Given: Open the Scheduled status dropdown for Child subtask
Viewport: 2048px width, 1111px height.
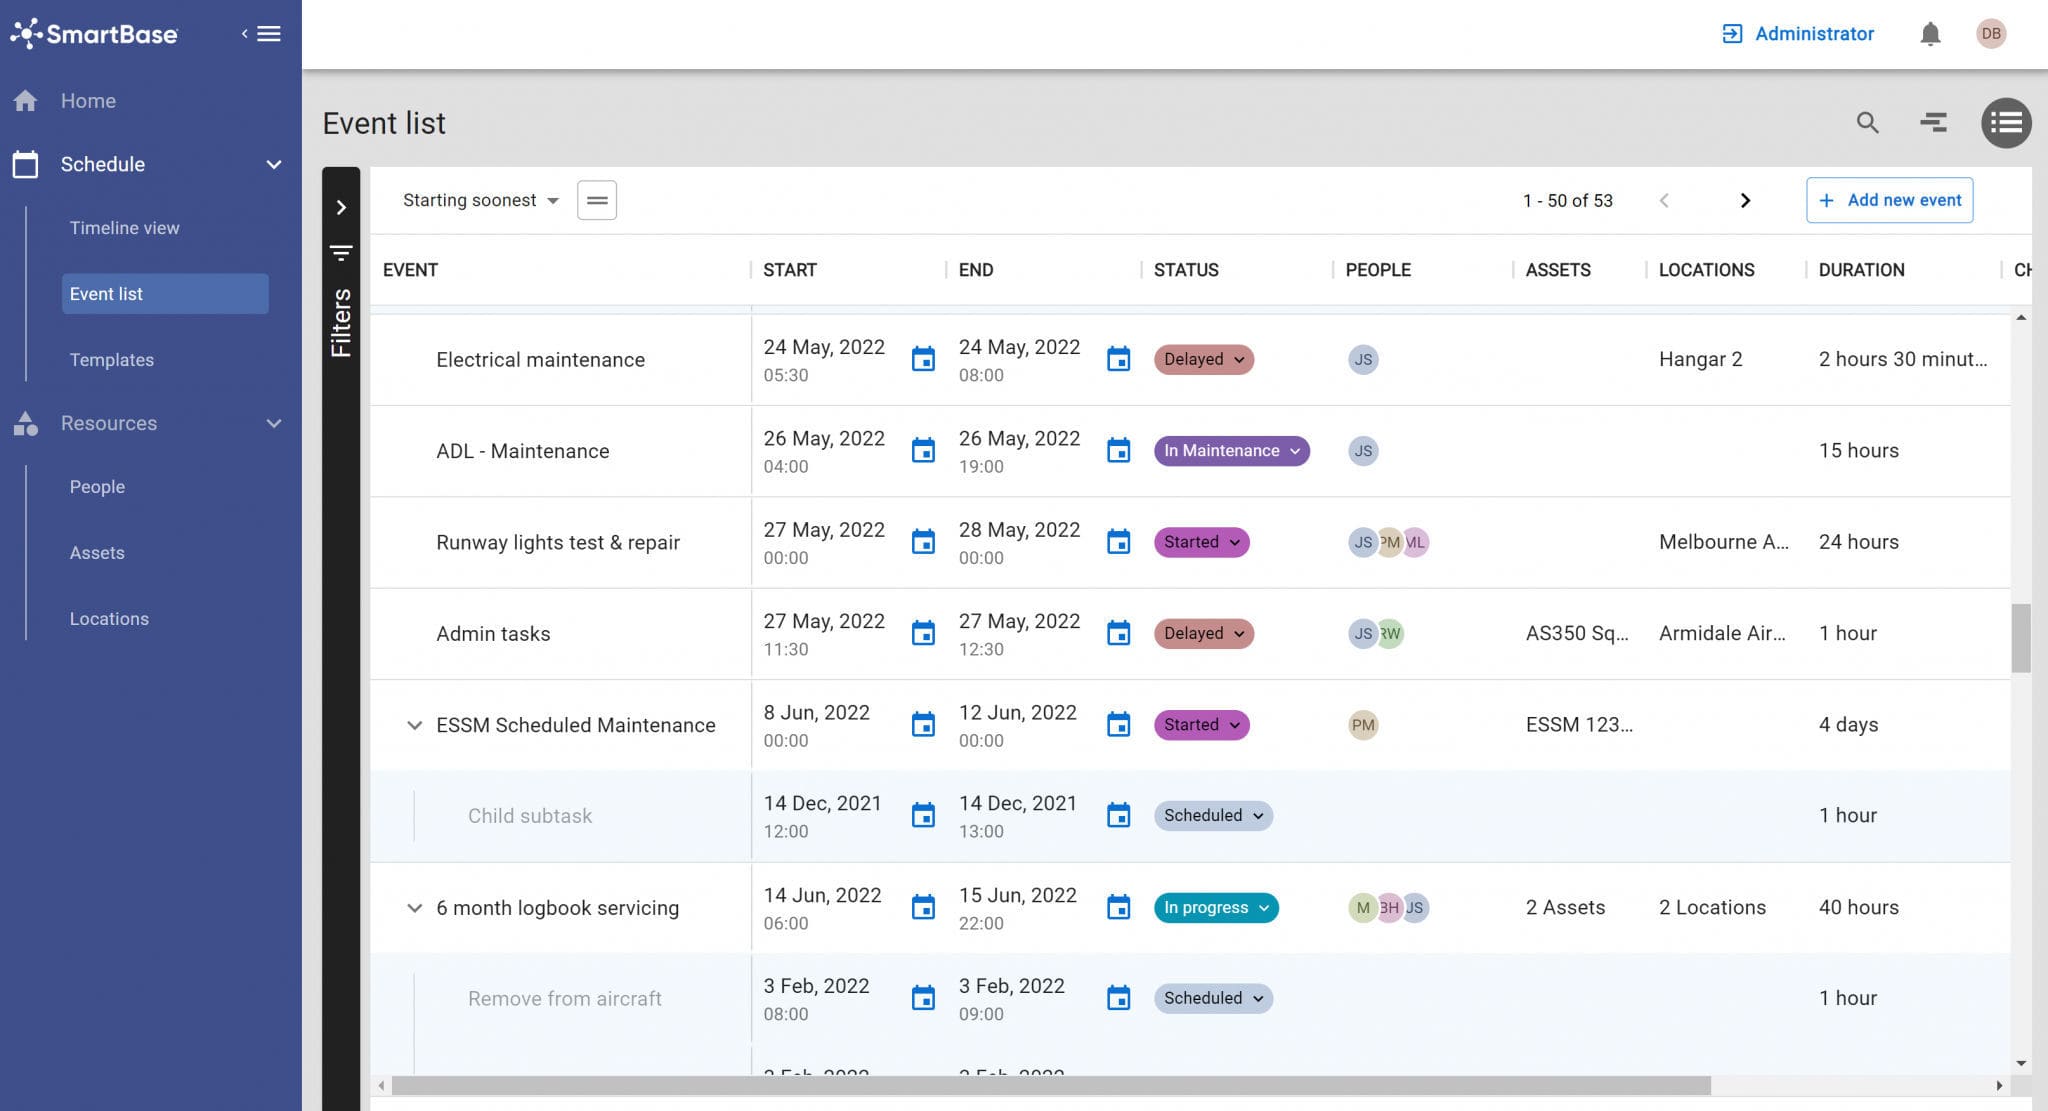Looking at the screenshot, I should (x=1212, y=815).
